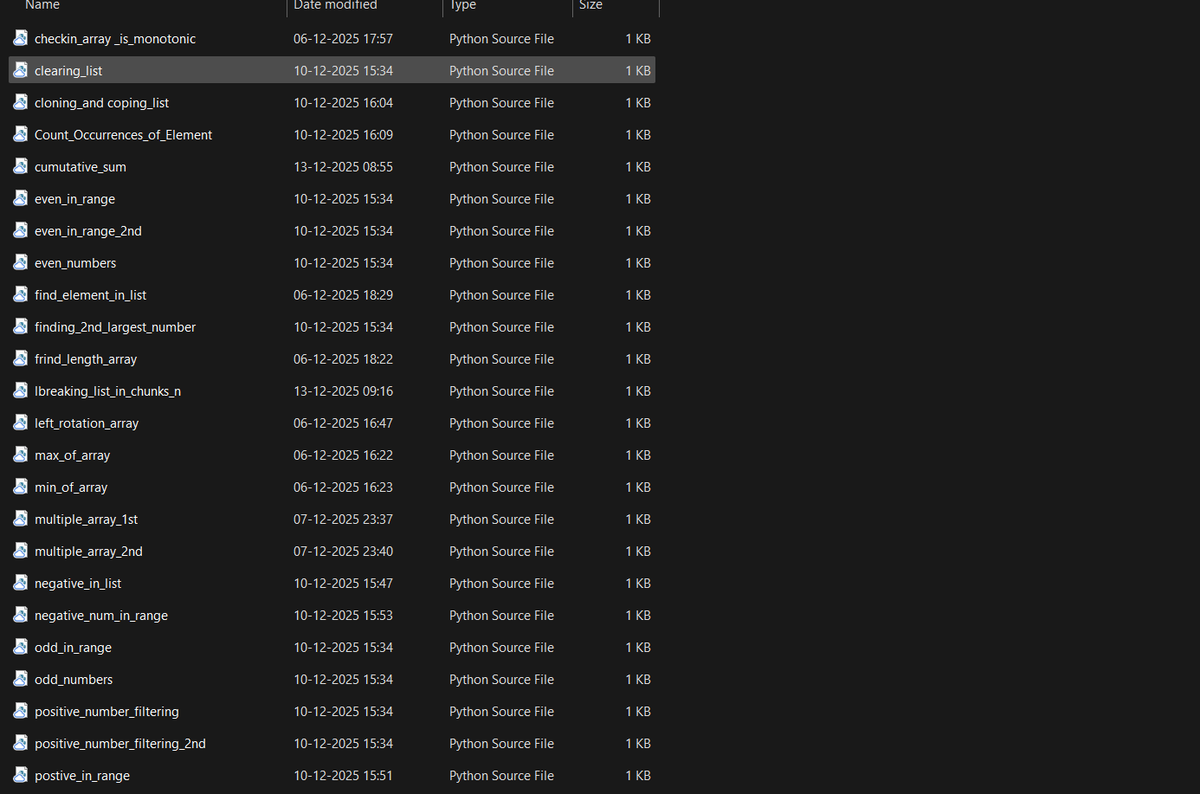
Task: Click the negative_in_list file name
Action: coord(78,583)
